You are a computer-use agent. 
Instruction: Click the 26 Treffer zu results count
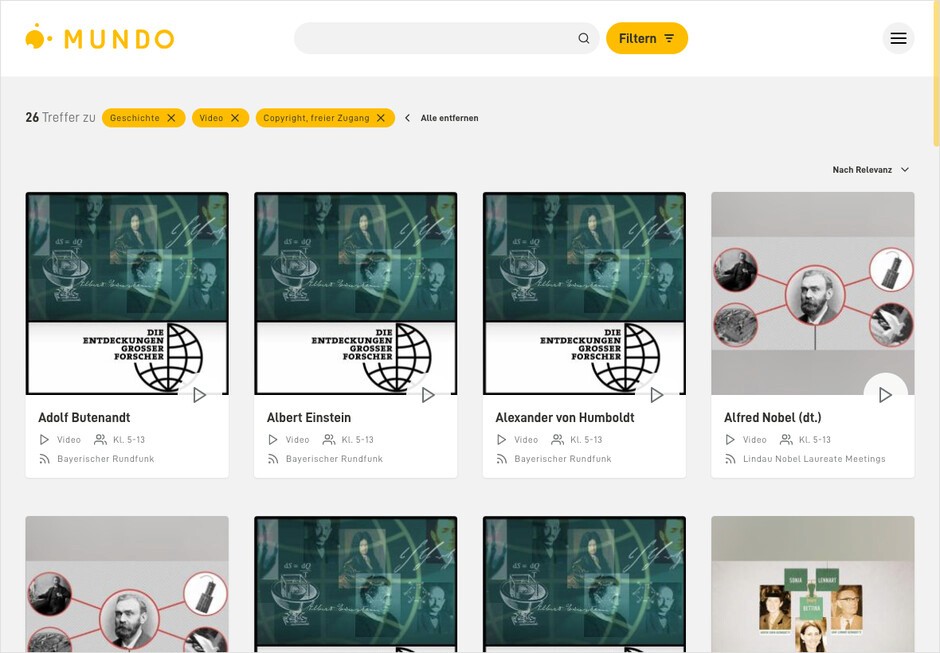[60, 118]
